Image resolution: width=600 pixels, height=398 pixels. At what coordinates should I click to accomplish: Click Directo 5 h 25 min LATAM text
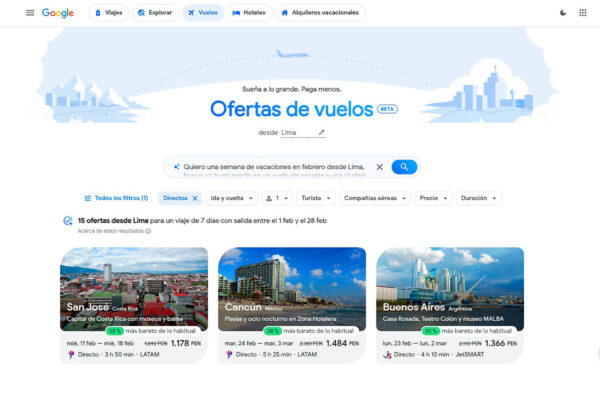tap(276, 355)
